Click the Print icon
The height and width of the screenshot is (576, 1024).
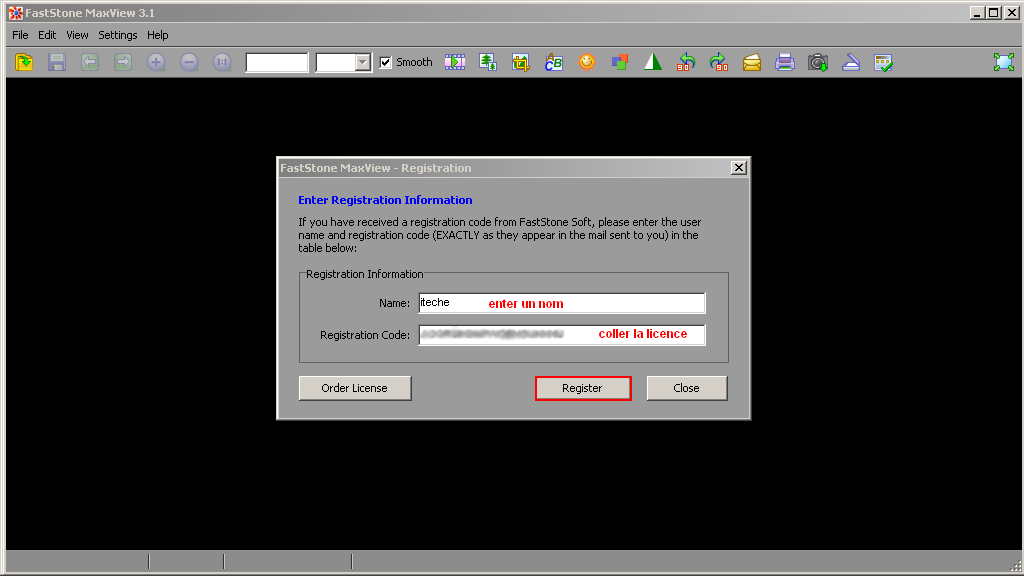point(785,62)
